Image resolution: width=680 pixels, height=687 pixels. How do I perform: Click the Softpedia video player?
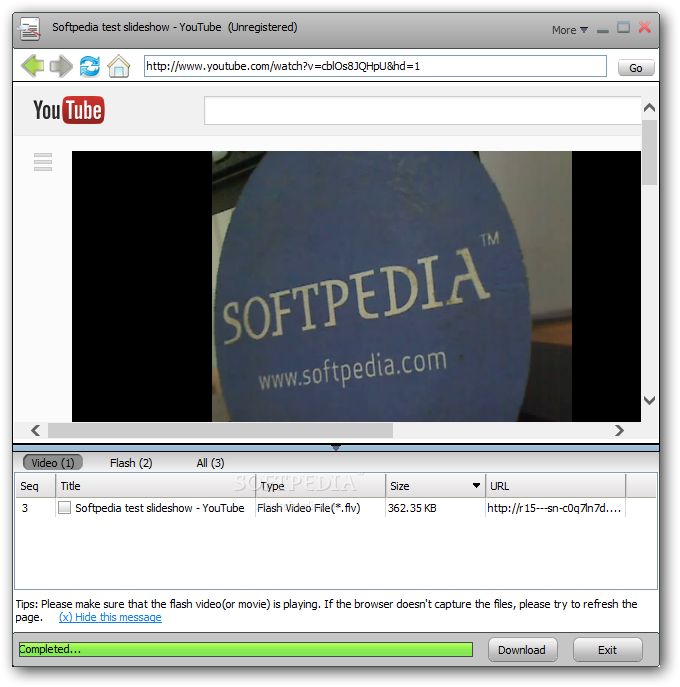pyautogui.click(x=356, y=286)
